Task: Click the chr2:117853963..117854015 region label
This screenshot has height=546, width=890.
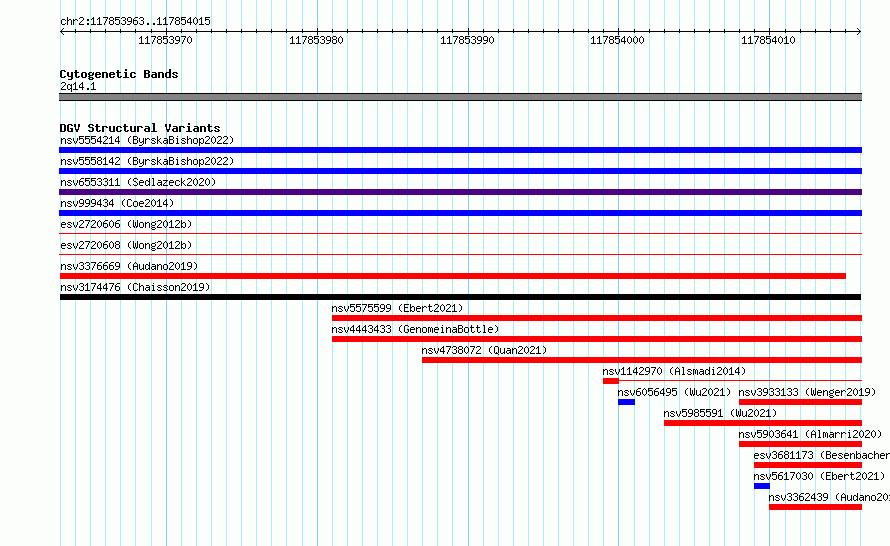Action: [x=135, y=21]
